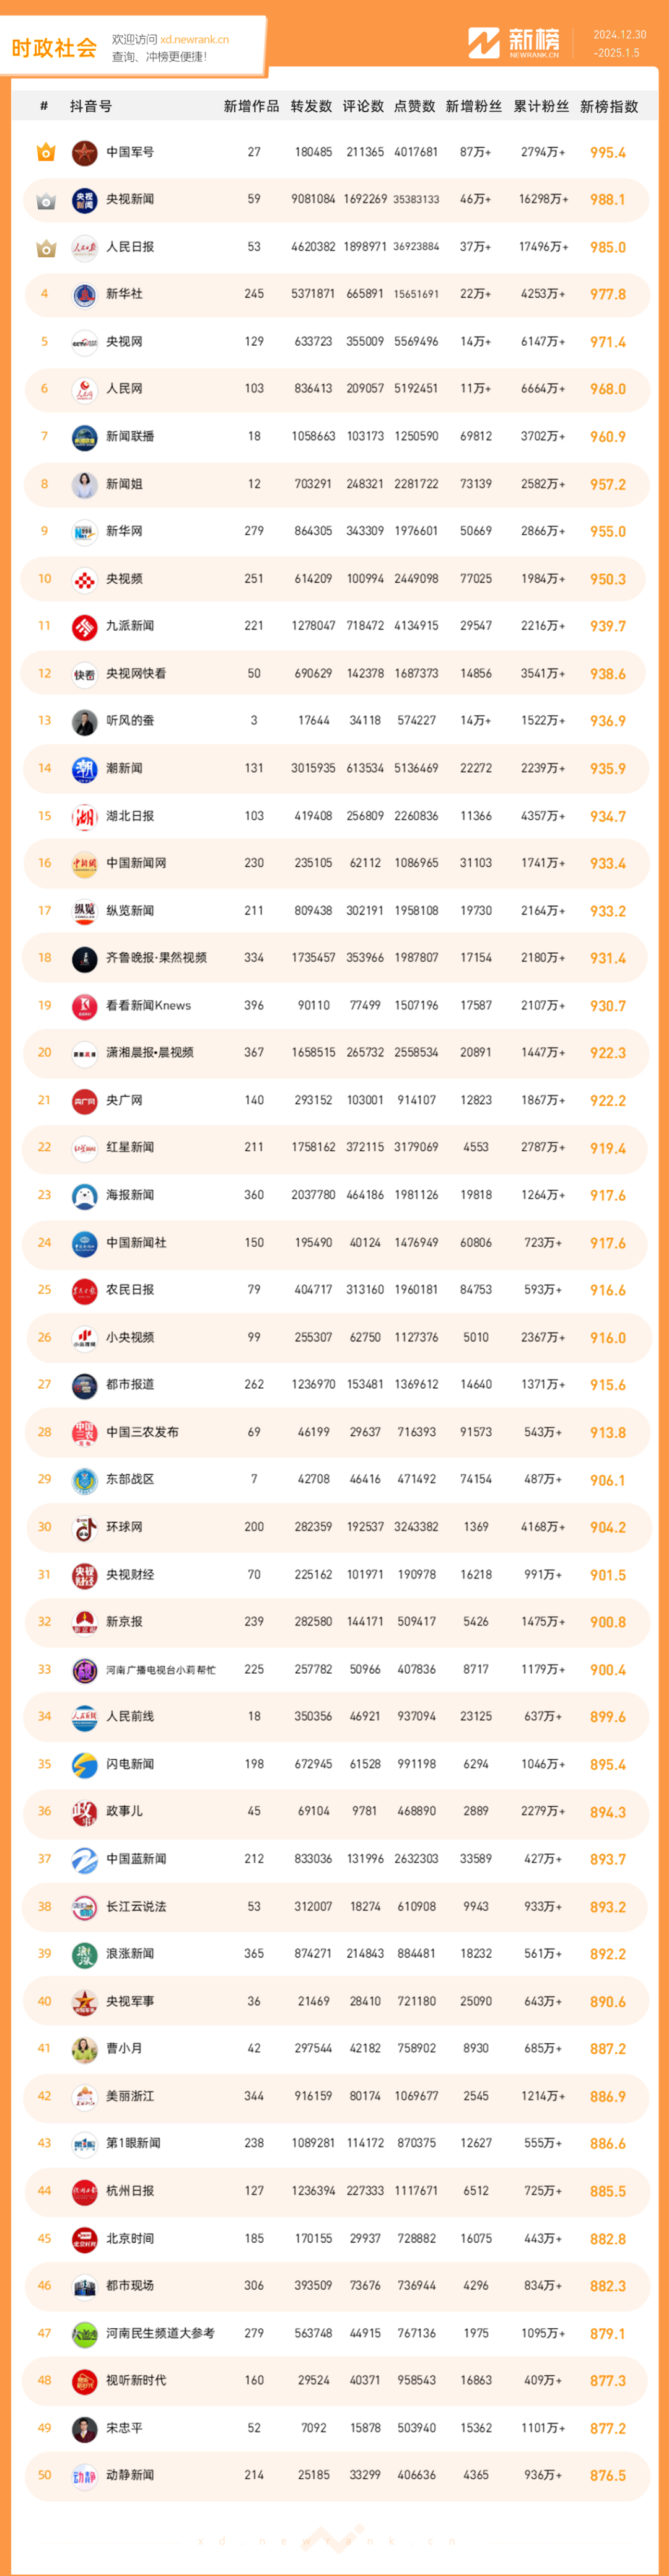The height and width of the screenshot is (2576, 669).
Task: Sort by the 新榜指数 column header
Action: (609, 106)
